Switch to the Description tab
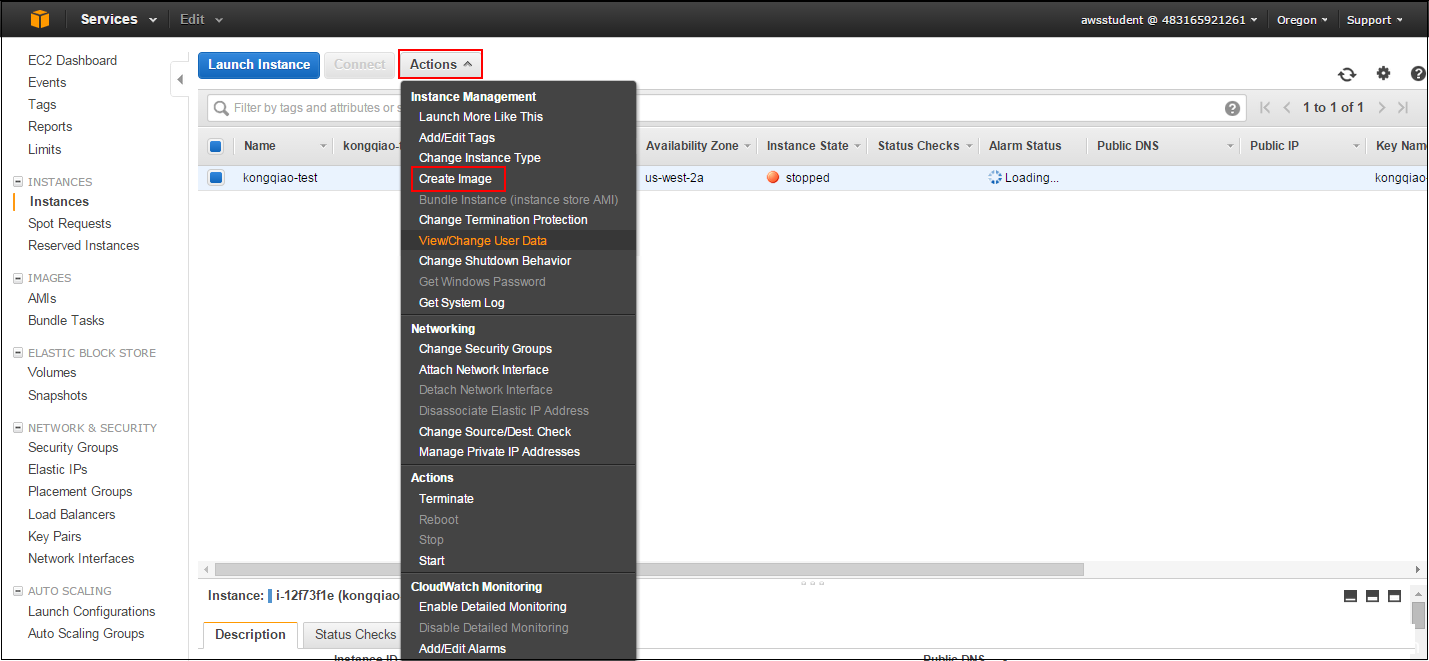Viewport: 1429px width, 661px height. tap(250, 635)
